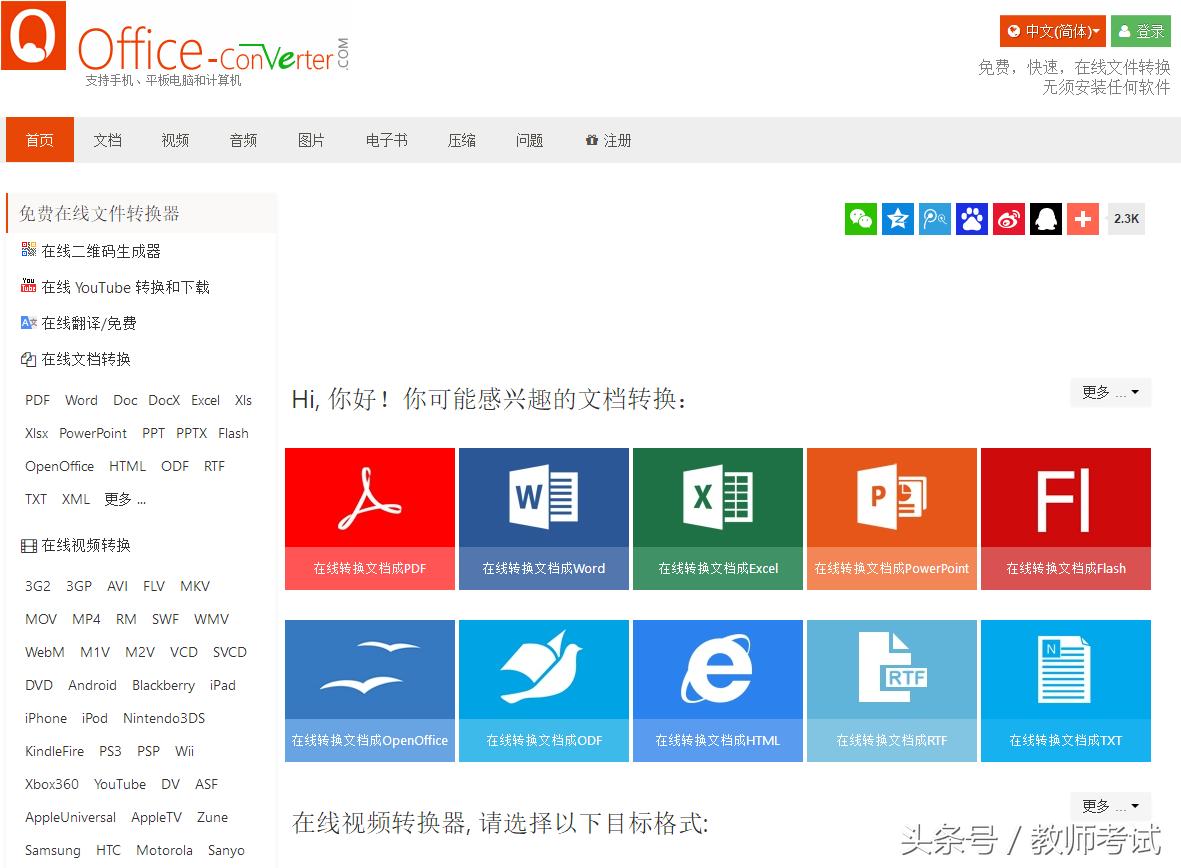1181x868 pixels.
Task: Click the sidebar Xbox360 link
Action: [x=52, y=784]
